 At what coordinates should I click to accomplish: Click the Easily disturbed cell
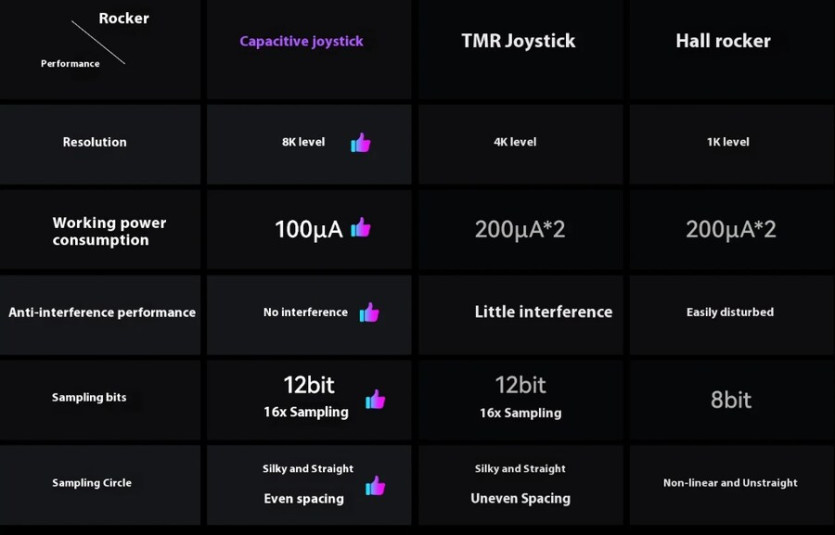coord(730,312)
